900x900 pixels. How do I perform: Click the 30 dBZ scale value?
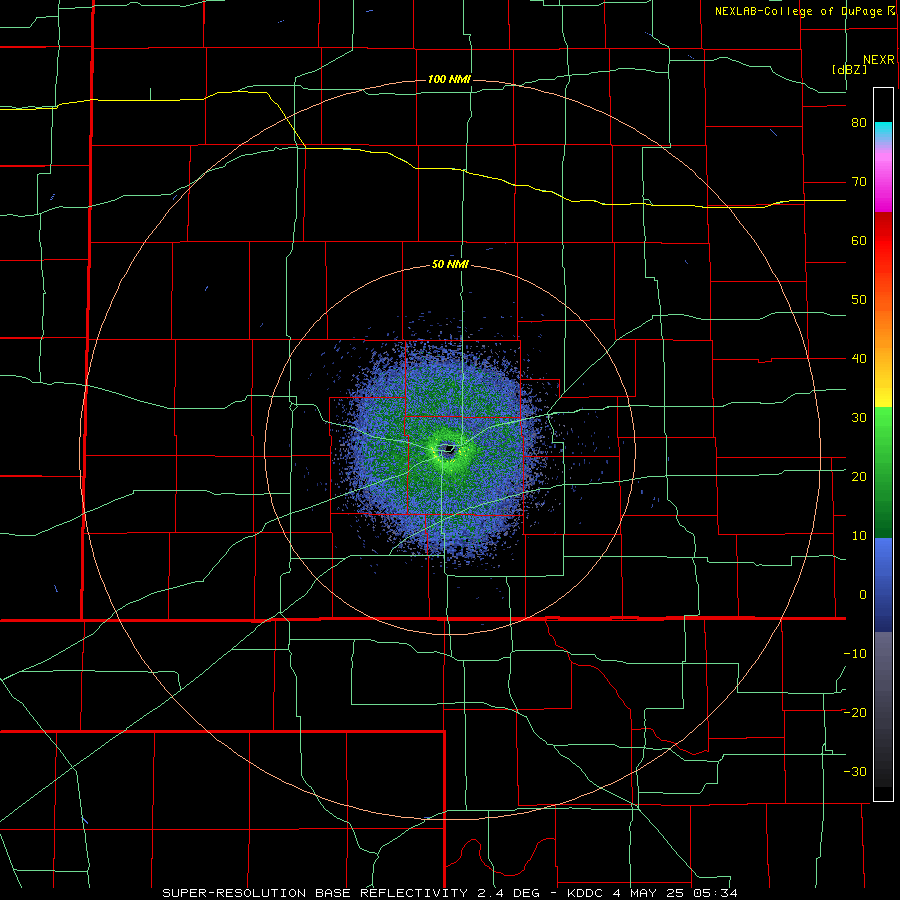859,418
